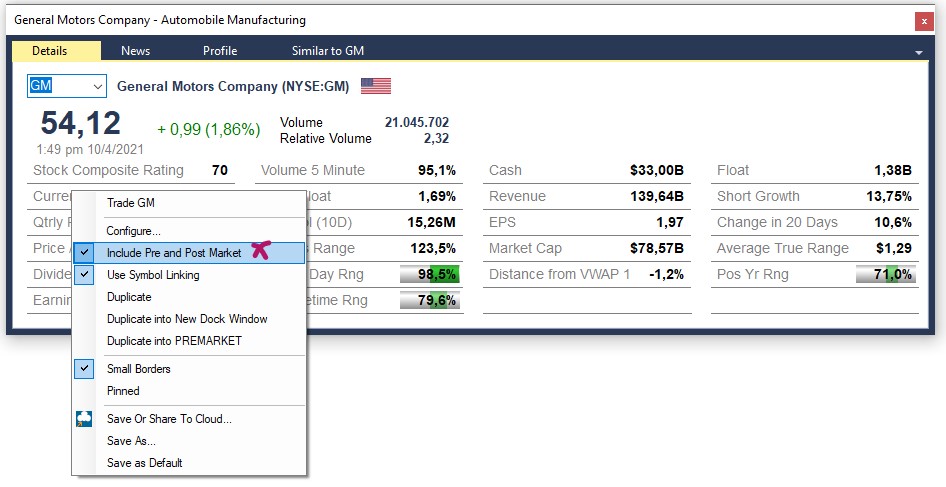Disable the Small Borders checkmark
The width and height of the screenshot is (946, 487).
pyautogui.click(x=138, y=369)
